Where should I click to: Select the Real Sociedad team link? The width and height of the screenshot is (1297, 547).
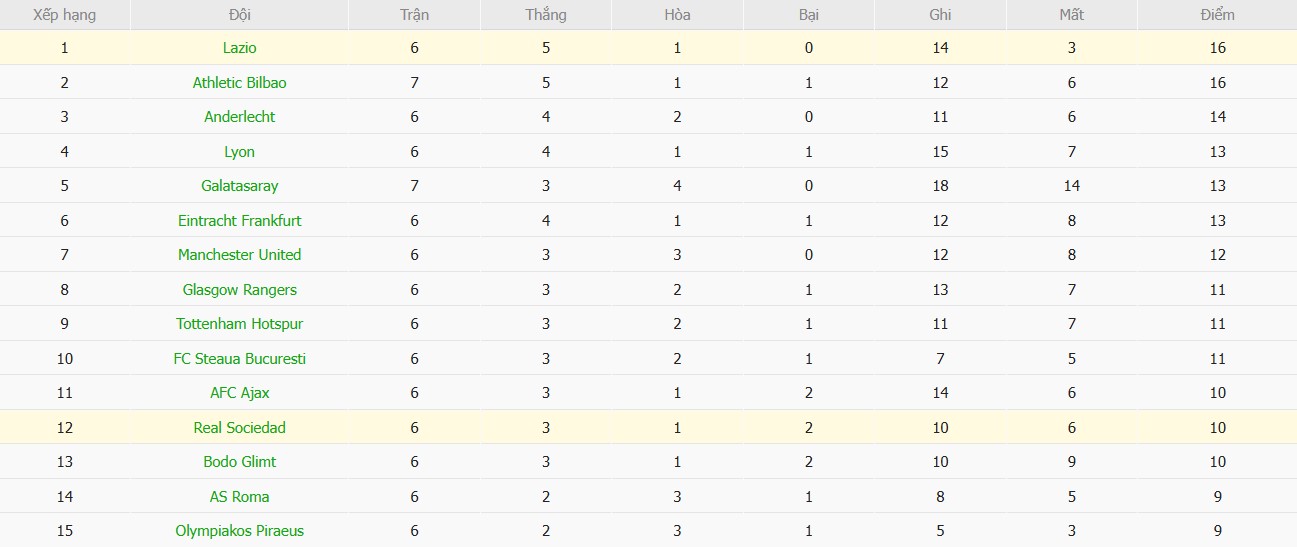point(240,428)
